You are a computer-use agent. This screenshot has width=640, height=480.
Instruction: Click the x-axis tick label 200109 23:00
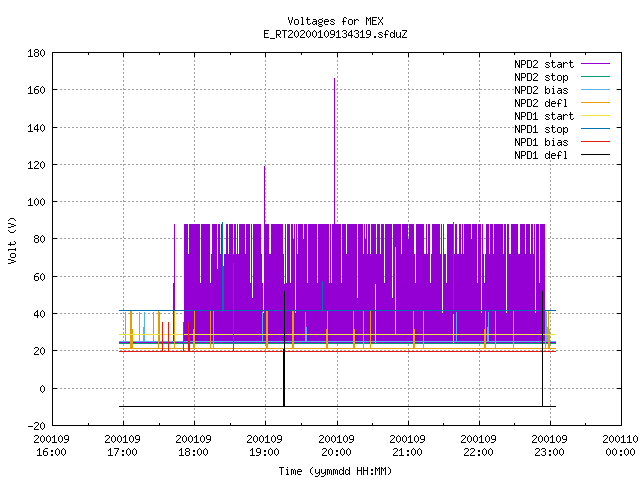coord(549,446)
